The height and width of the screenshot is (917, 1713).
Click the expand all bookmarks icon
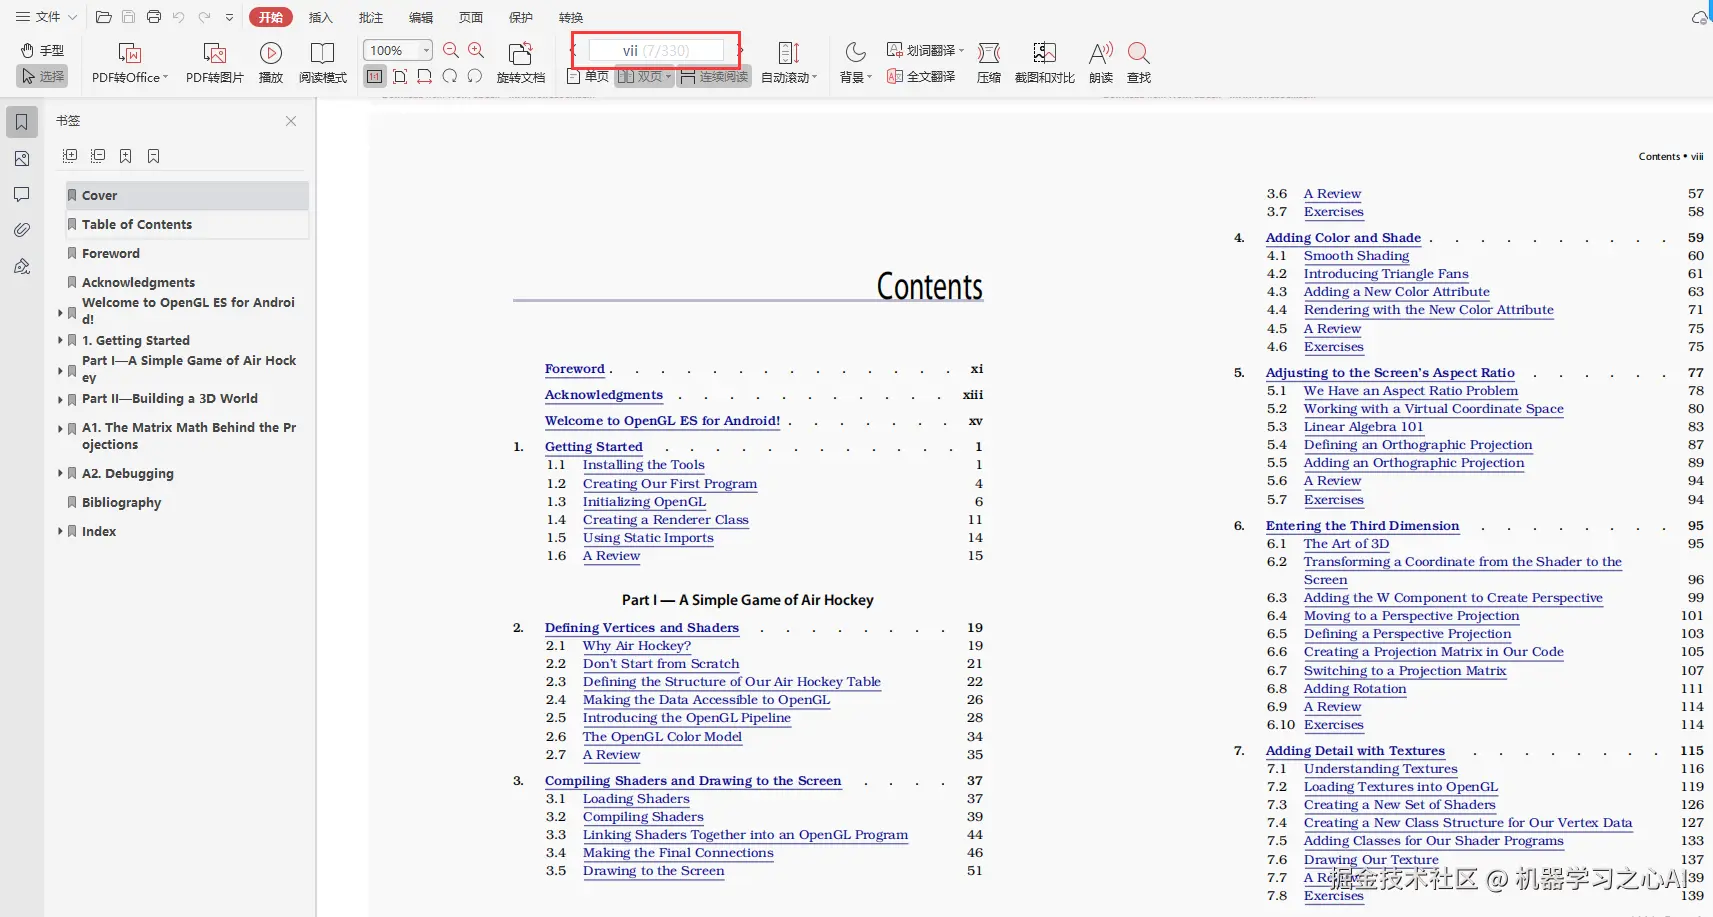[70, 155]
